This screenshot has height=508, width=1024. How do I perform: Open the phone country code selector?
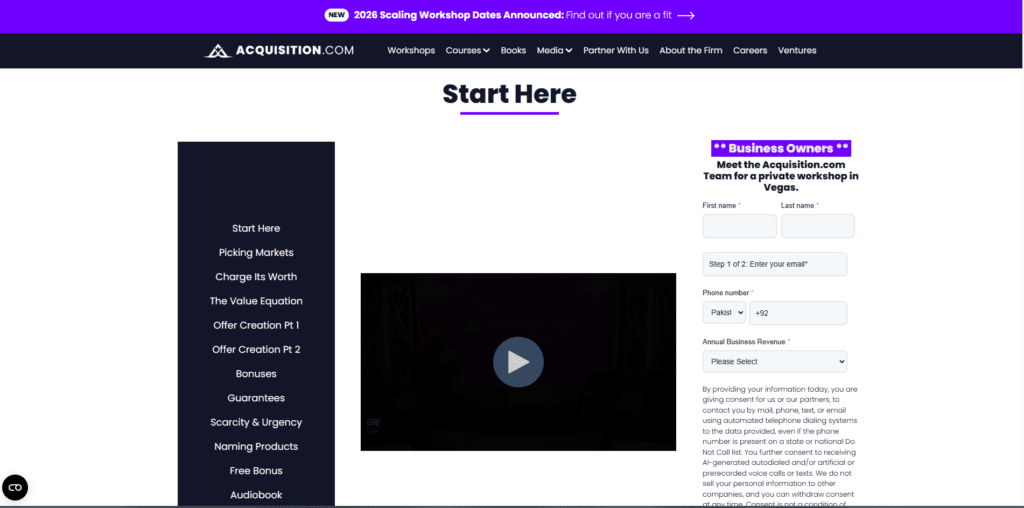[724, 313]
